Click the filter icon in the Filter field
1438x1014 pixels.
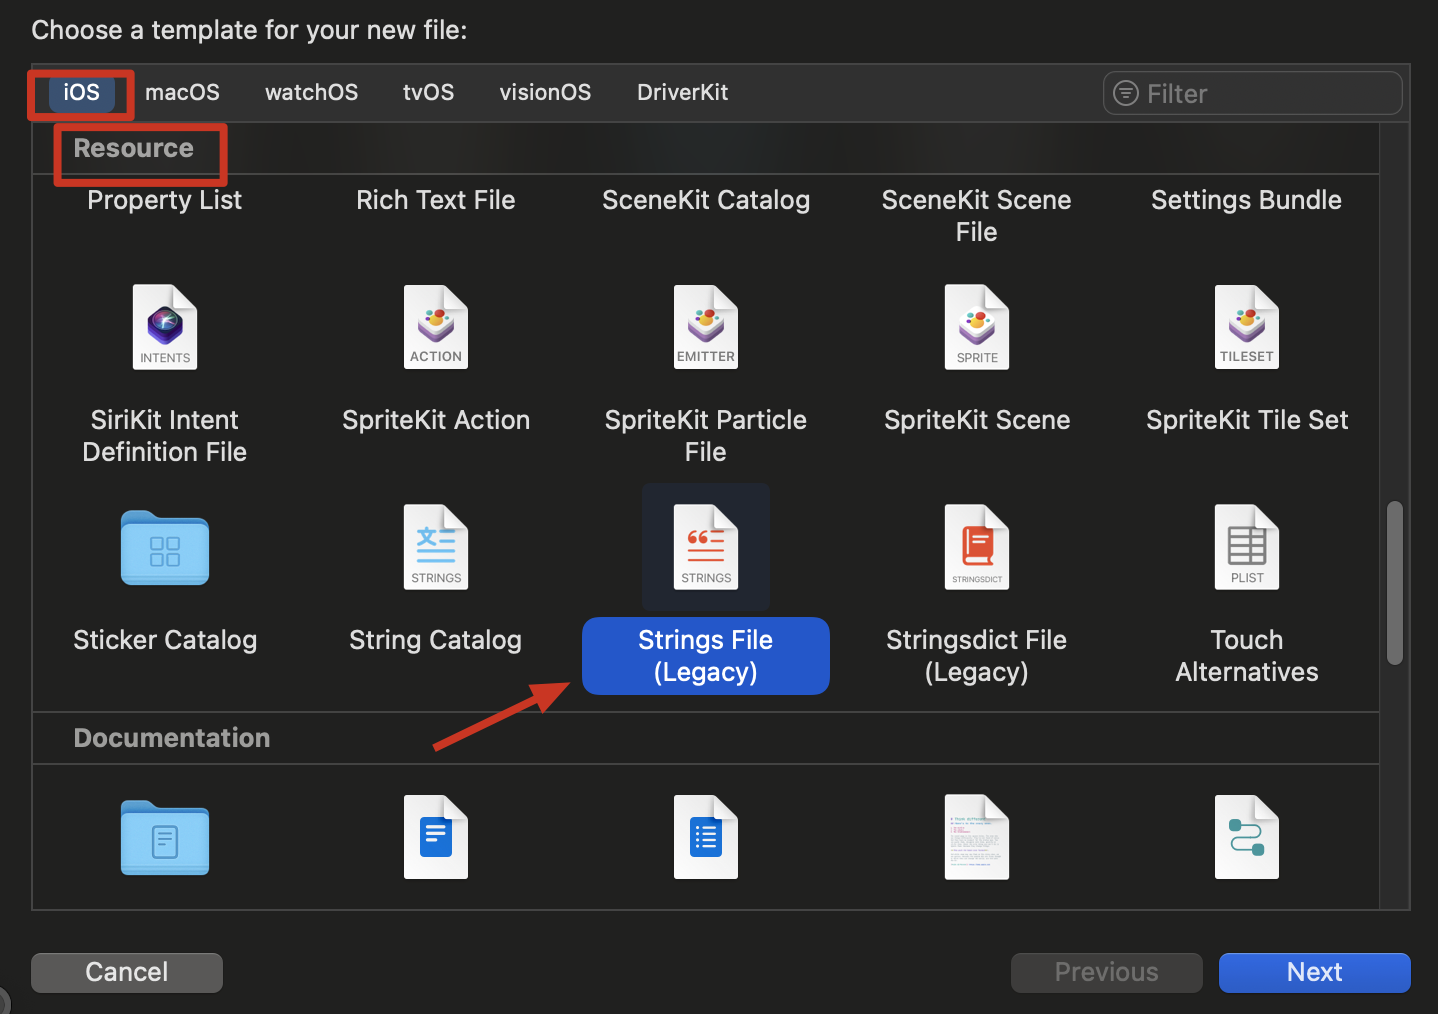pos(1126,93)
